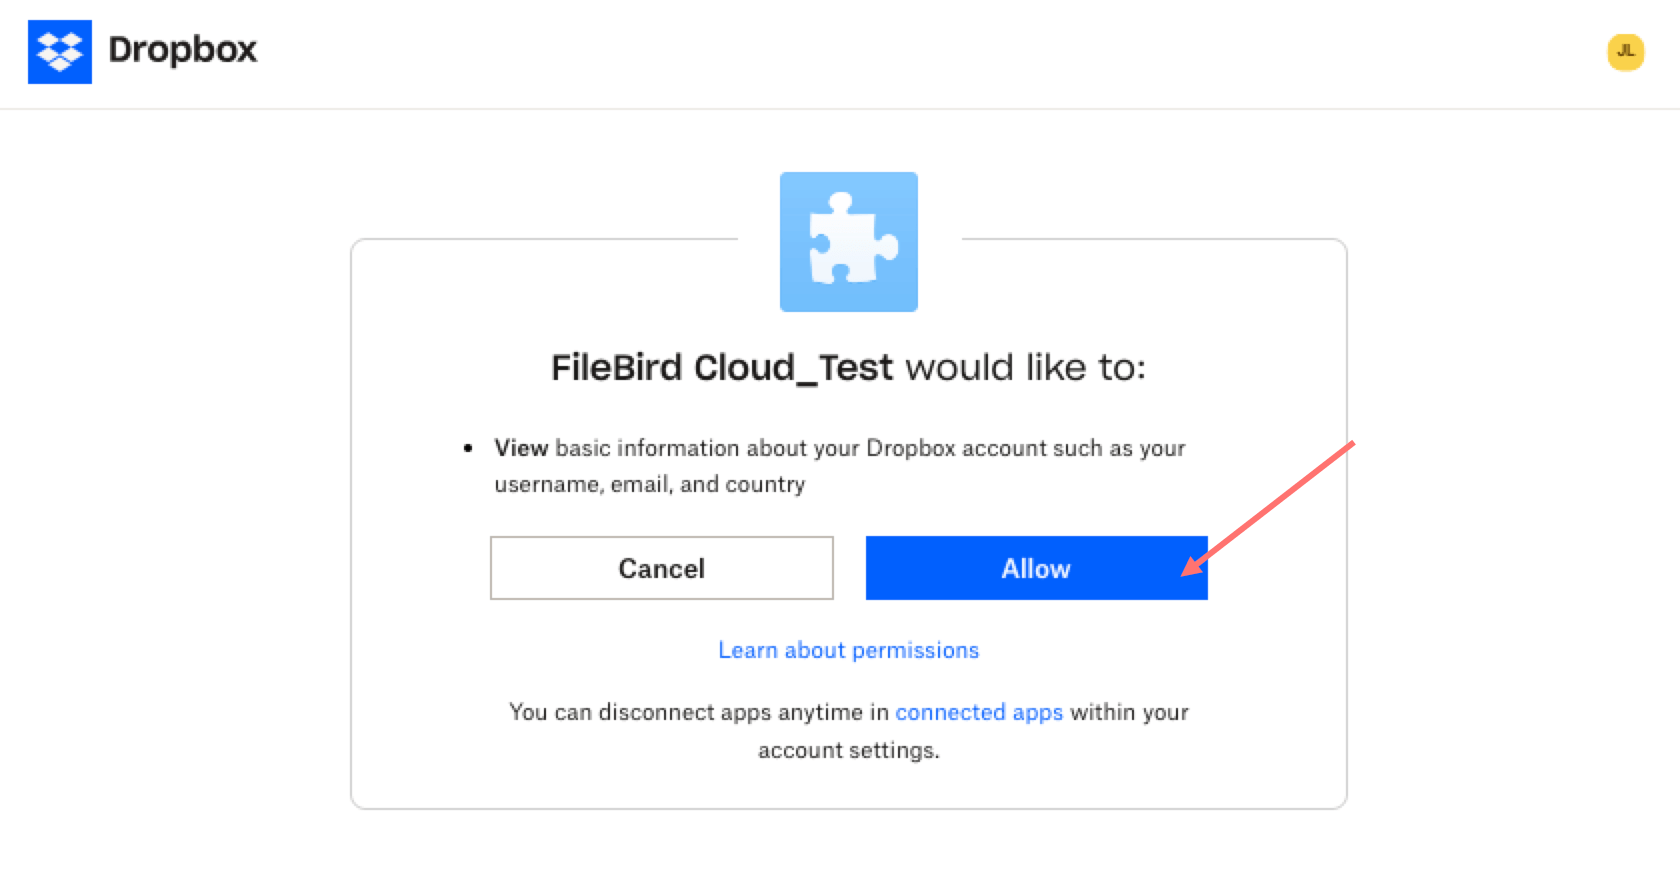Click the "would like to:" heading text
This screenshot has width=1680, height=872.
[1025, 368]
